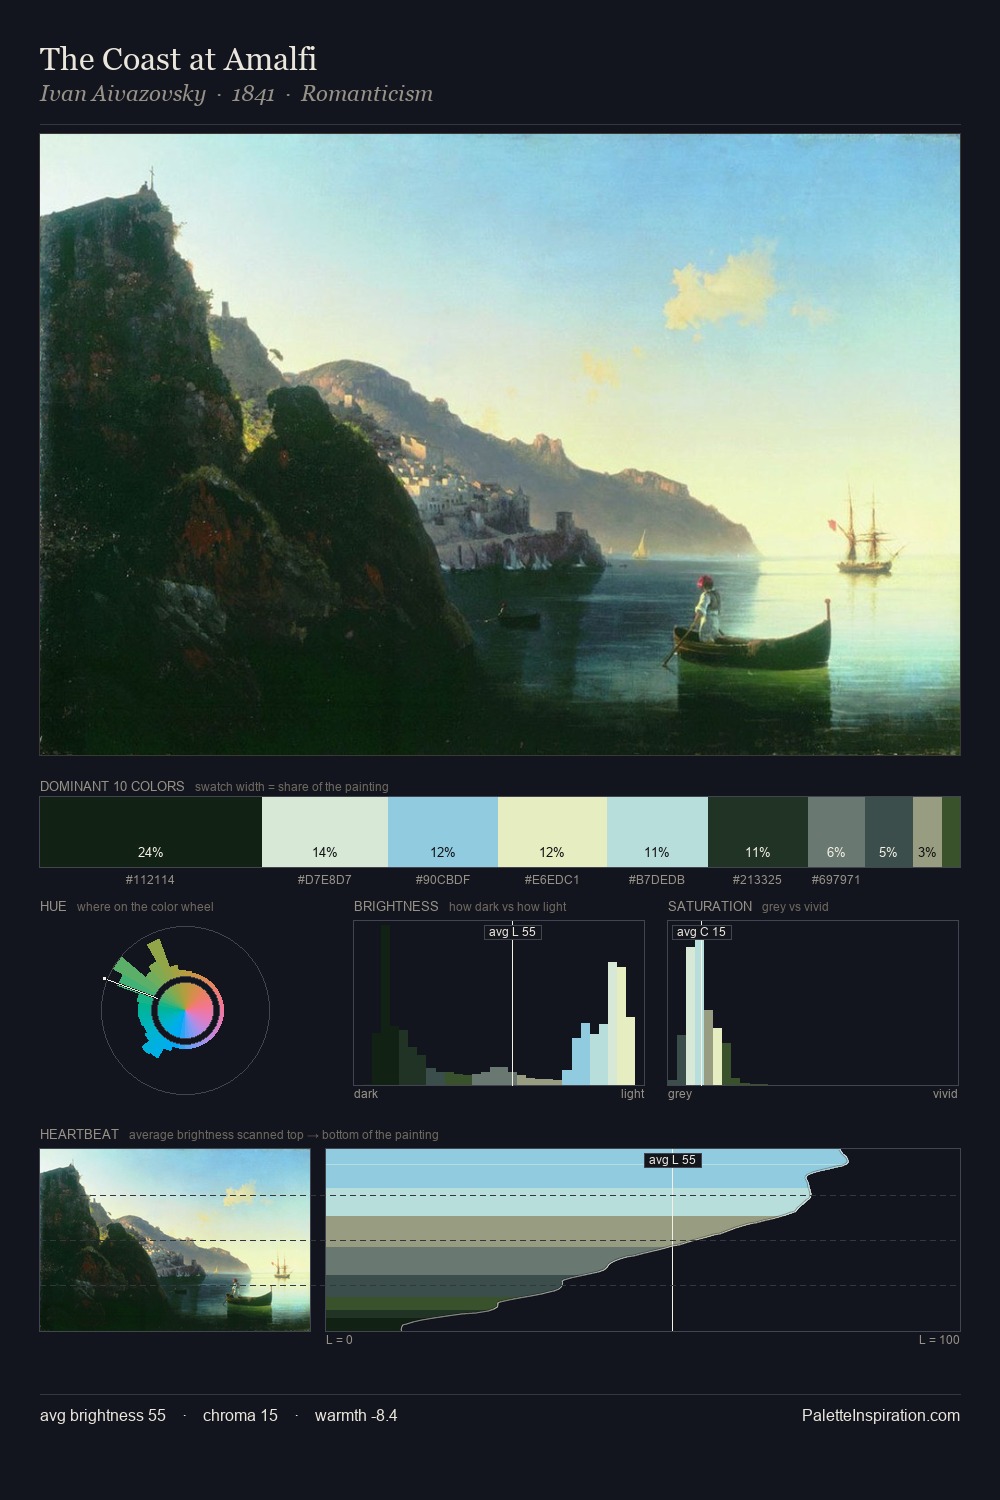
Task: Click the hex label #90CBDF
Action: (x=443, y=880)
